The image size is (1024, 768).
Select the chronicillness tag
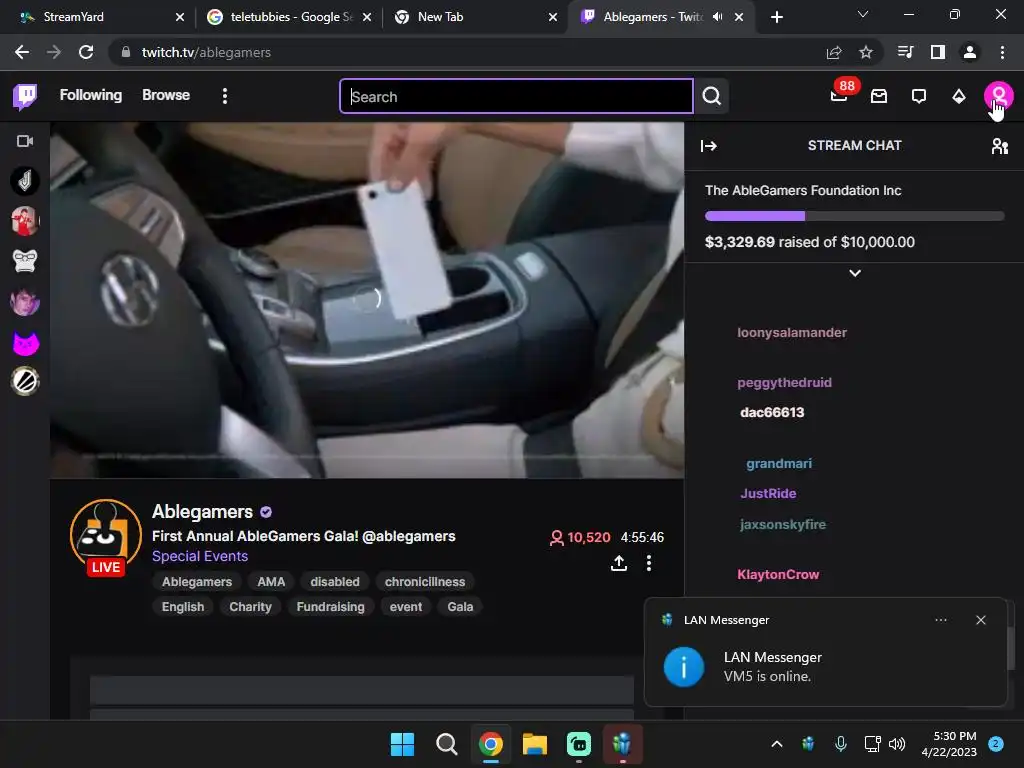(425, 582)
